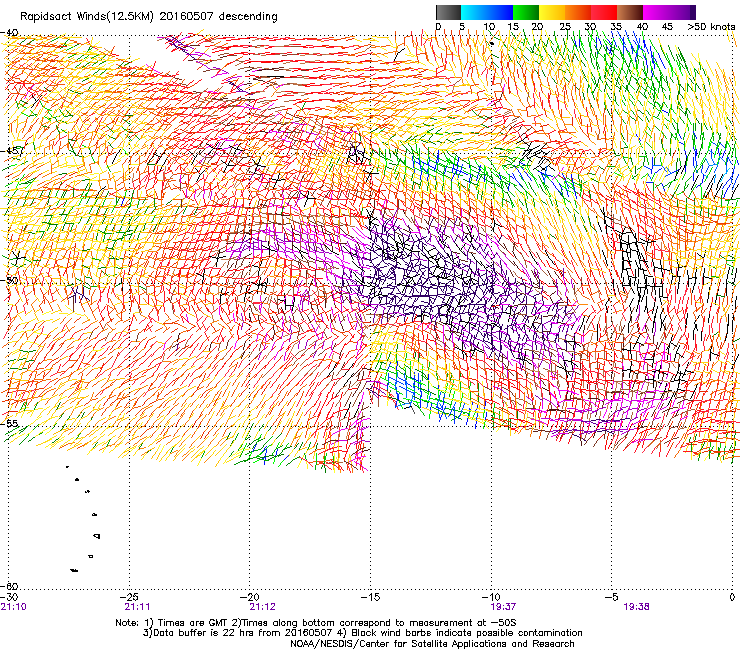
Task: Click the '21:12' pass time label
Action: click(x=262, y=607)
